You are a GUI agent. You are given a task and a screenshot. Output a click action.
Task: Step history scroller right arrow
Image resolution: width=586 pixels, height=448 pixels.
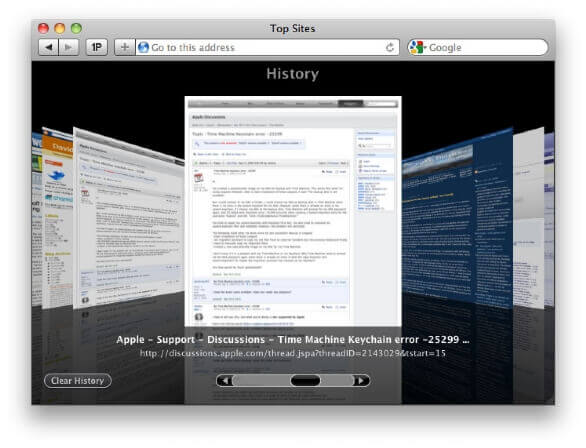coord(361,381)
